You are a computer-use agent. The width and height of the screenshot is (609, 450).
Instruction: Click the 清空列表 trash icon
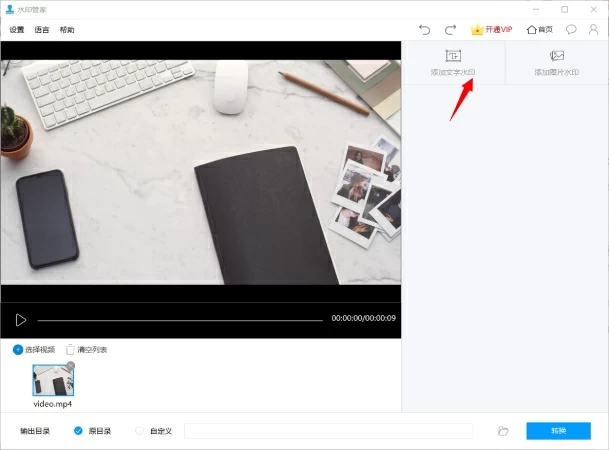(70, 350)
